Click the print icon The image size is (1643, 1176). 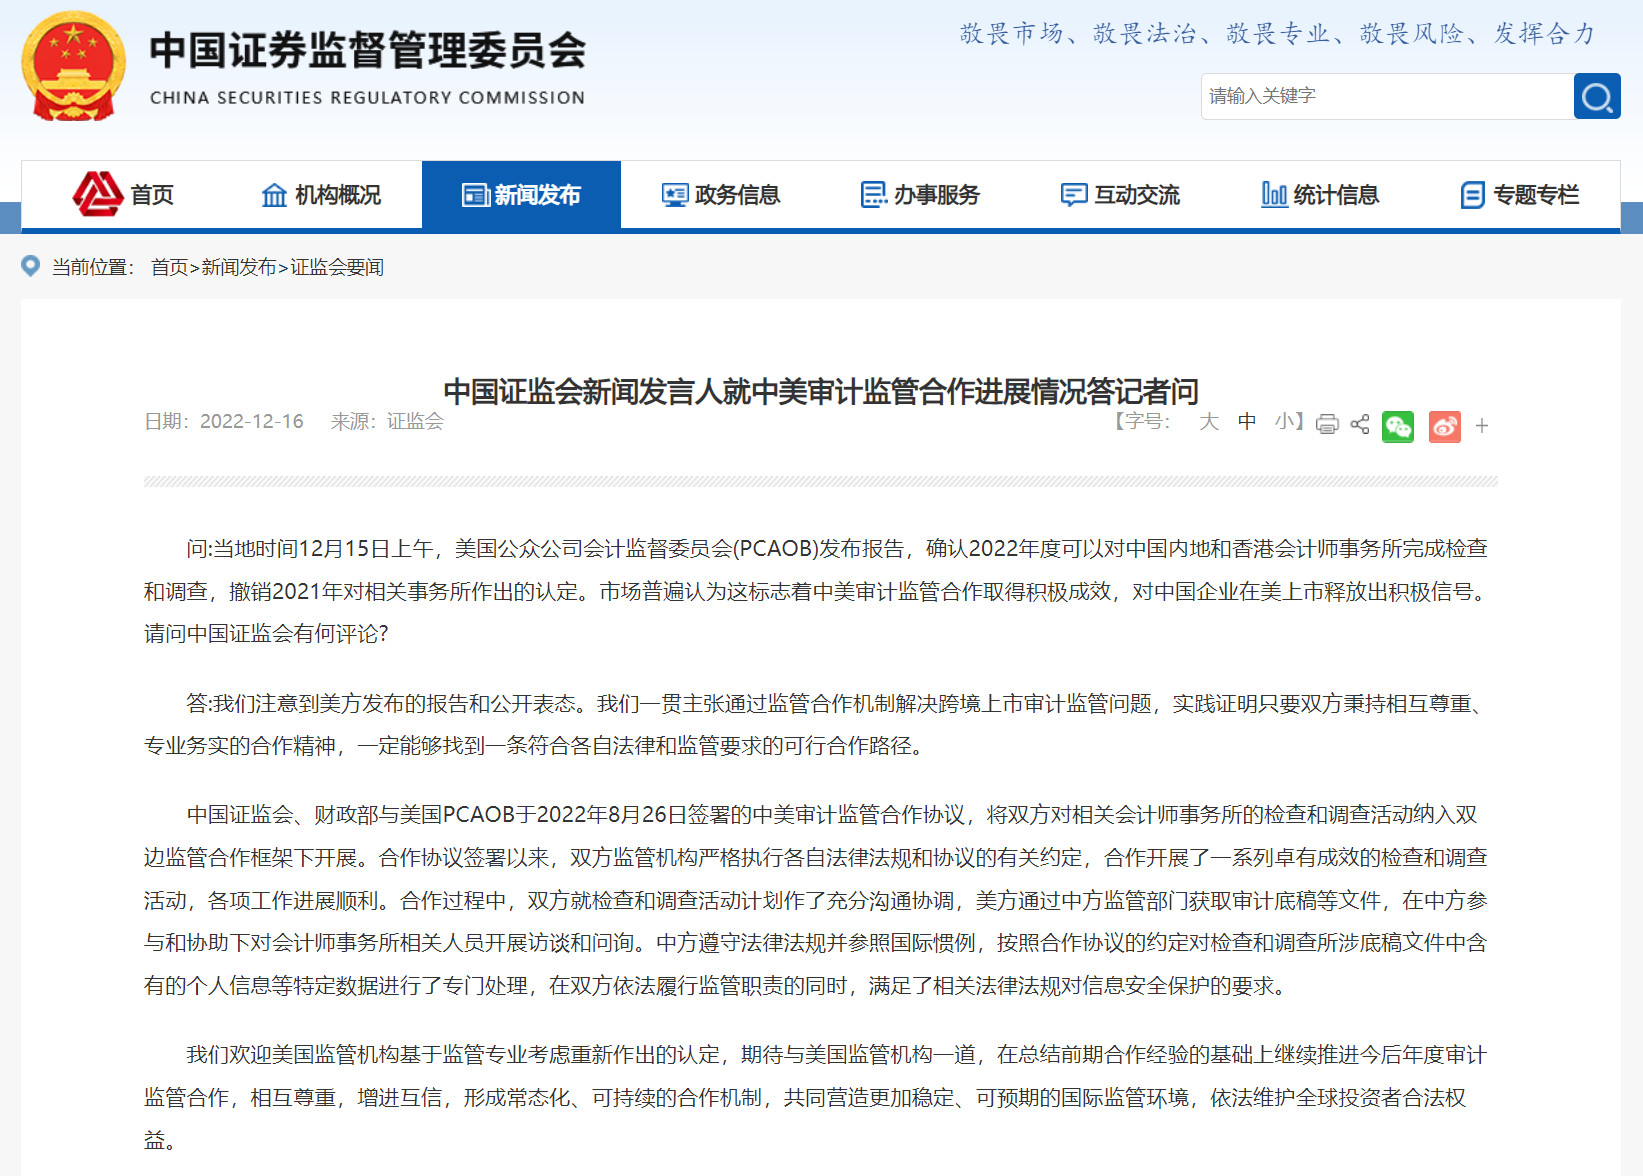(x=1327, y=424)
